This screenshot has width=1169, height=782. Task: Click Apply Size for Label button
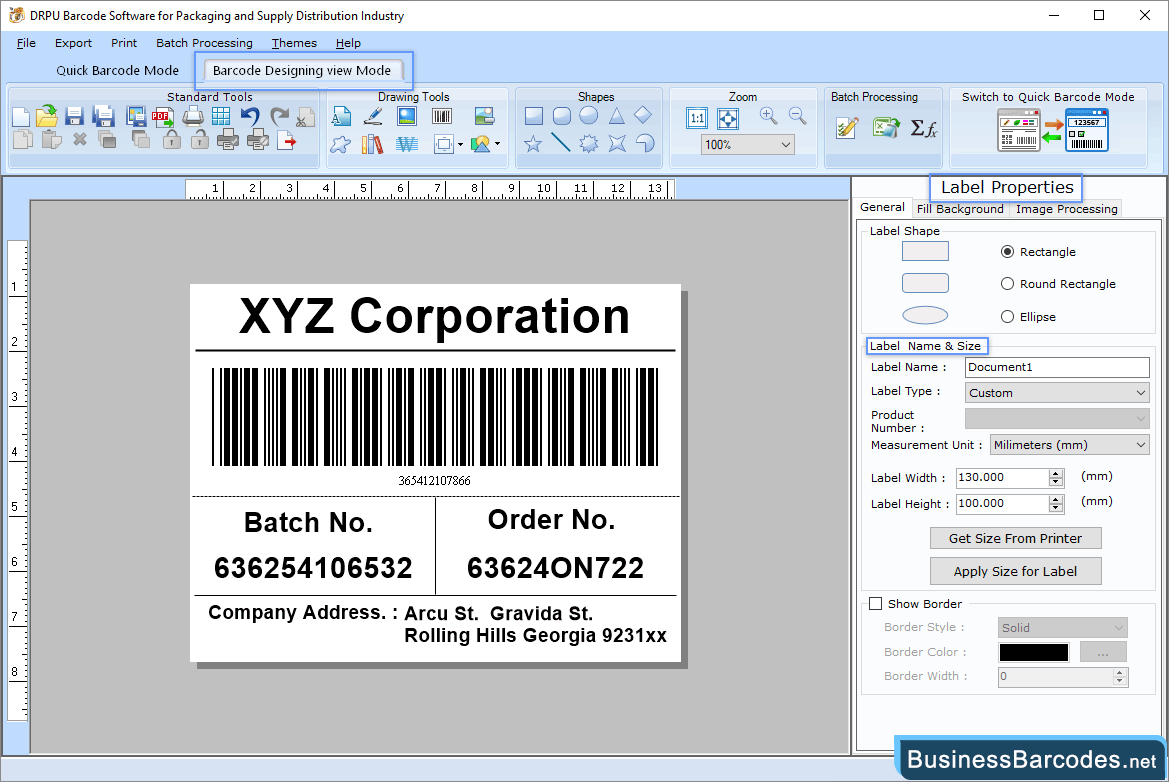[1015, 571]
